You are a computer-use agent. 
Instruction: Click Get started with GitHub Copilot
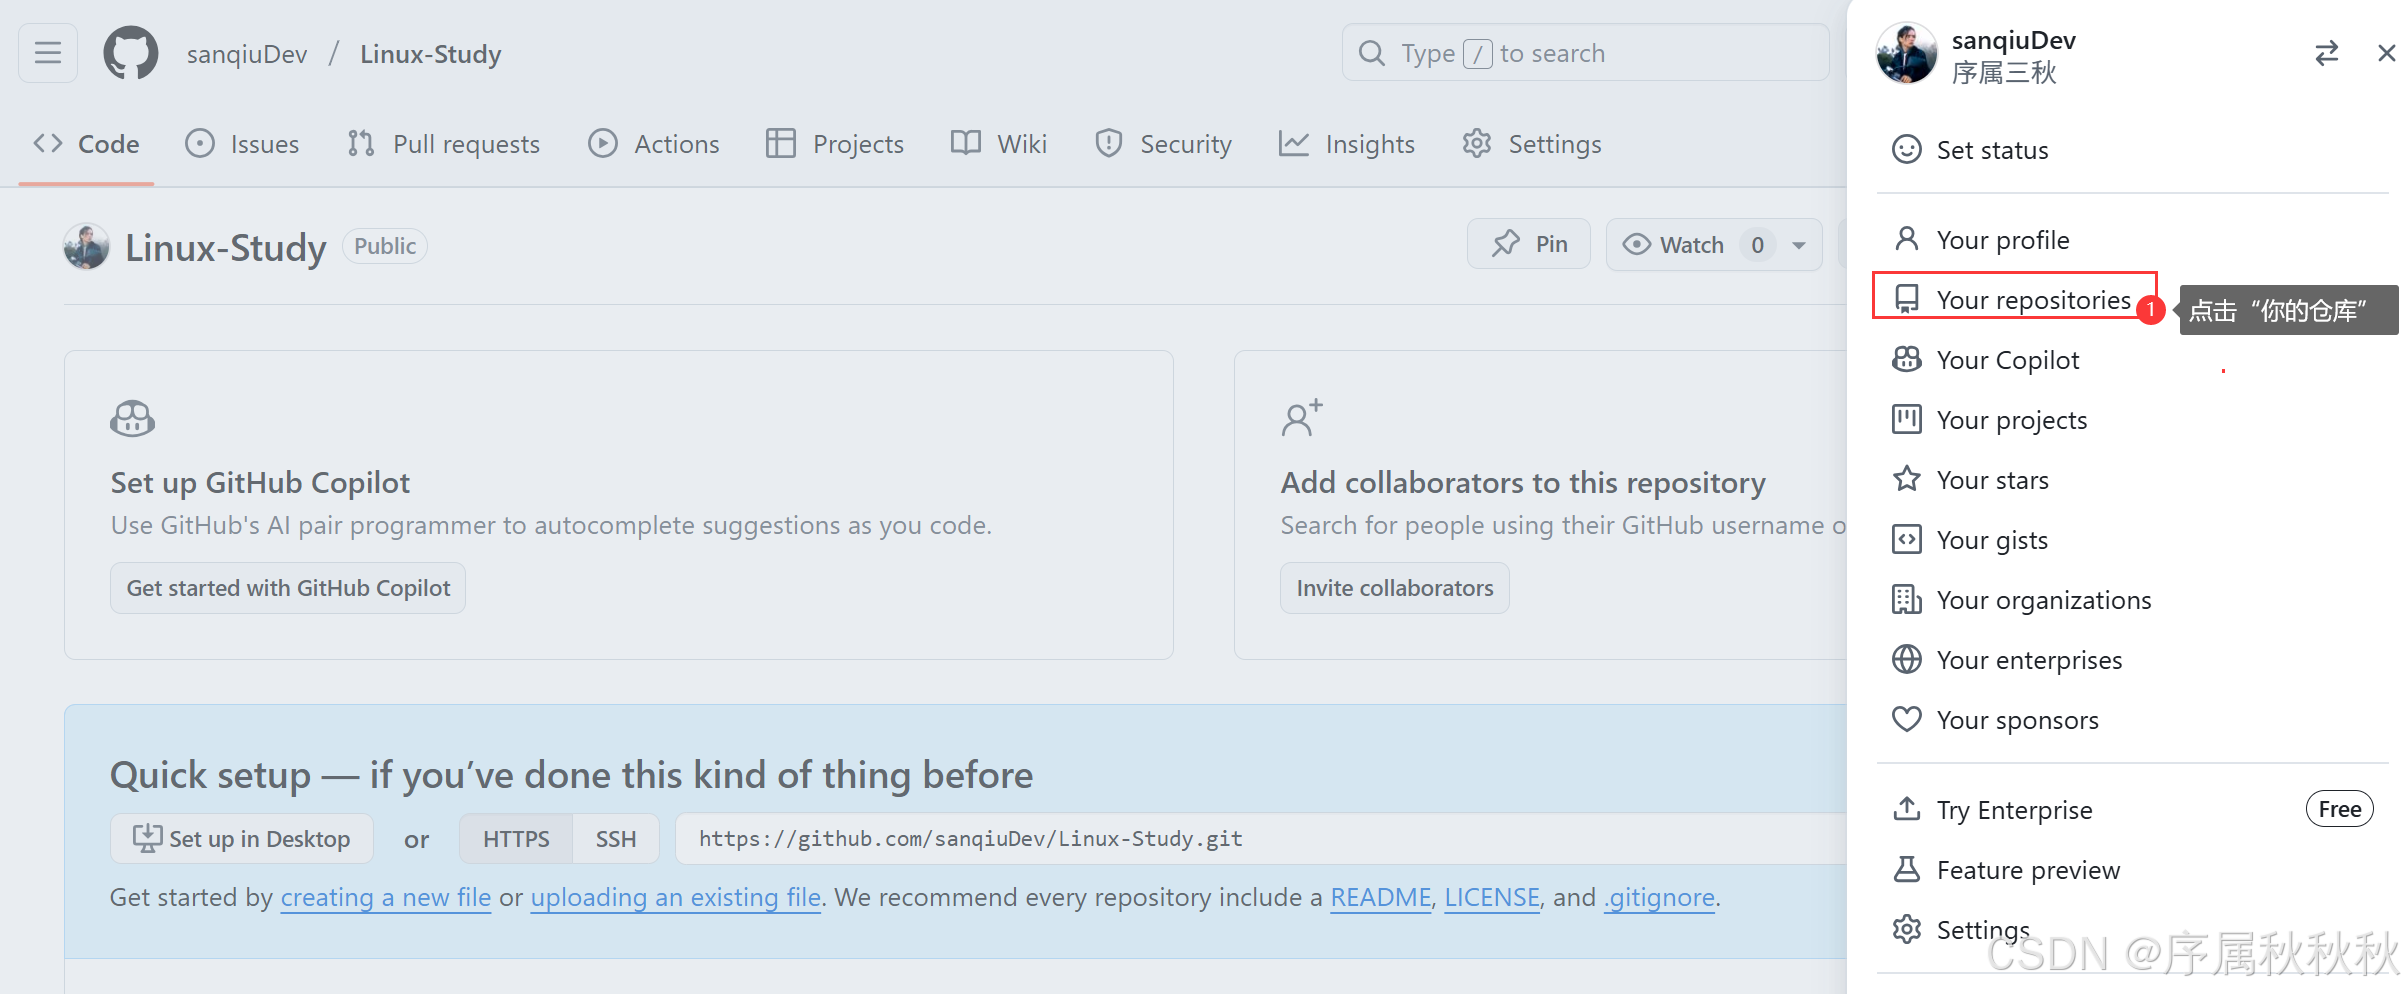288,588
